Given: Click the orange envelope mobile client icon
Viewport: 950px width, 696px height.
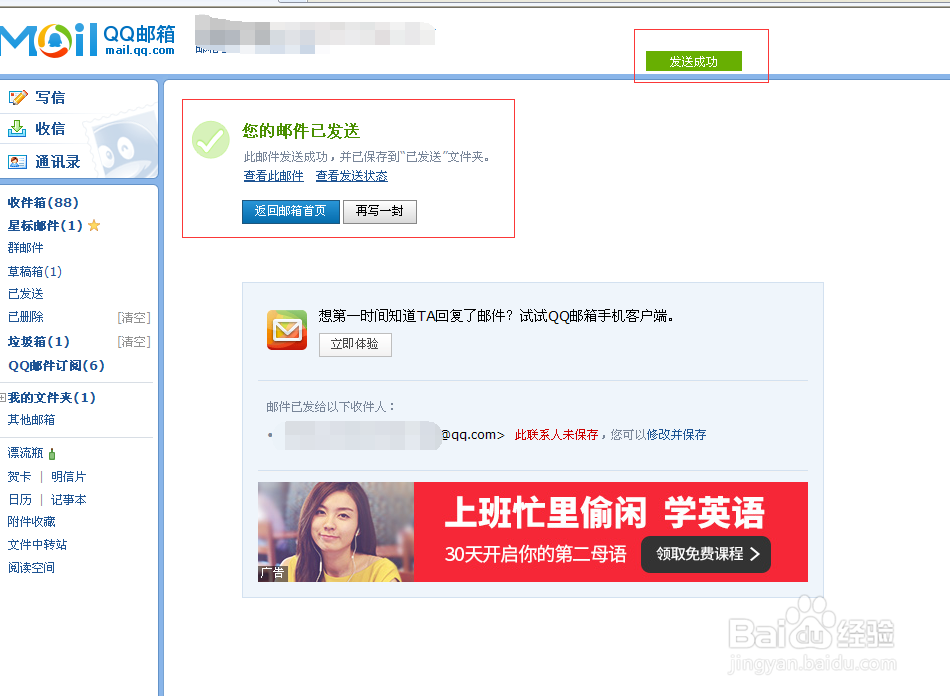Looking at the screenshot, I should [287, 330].
